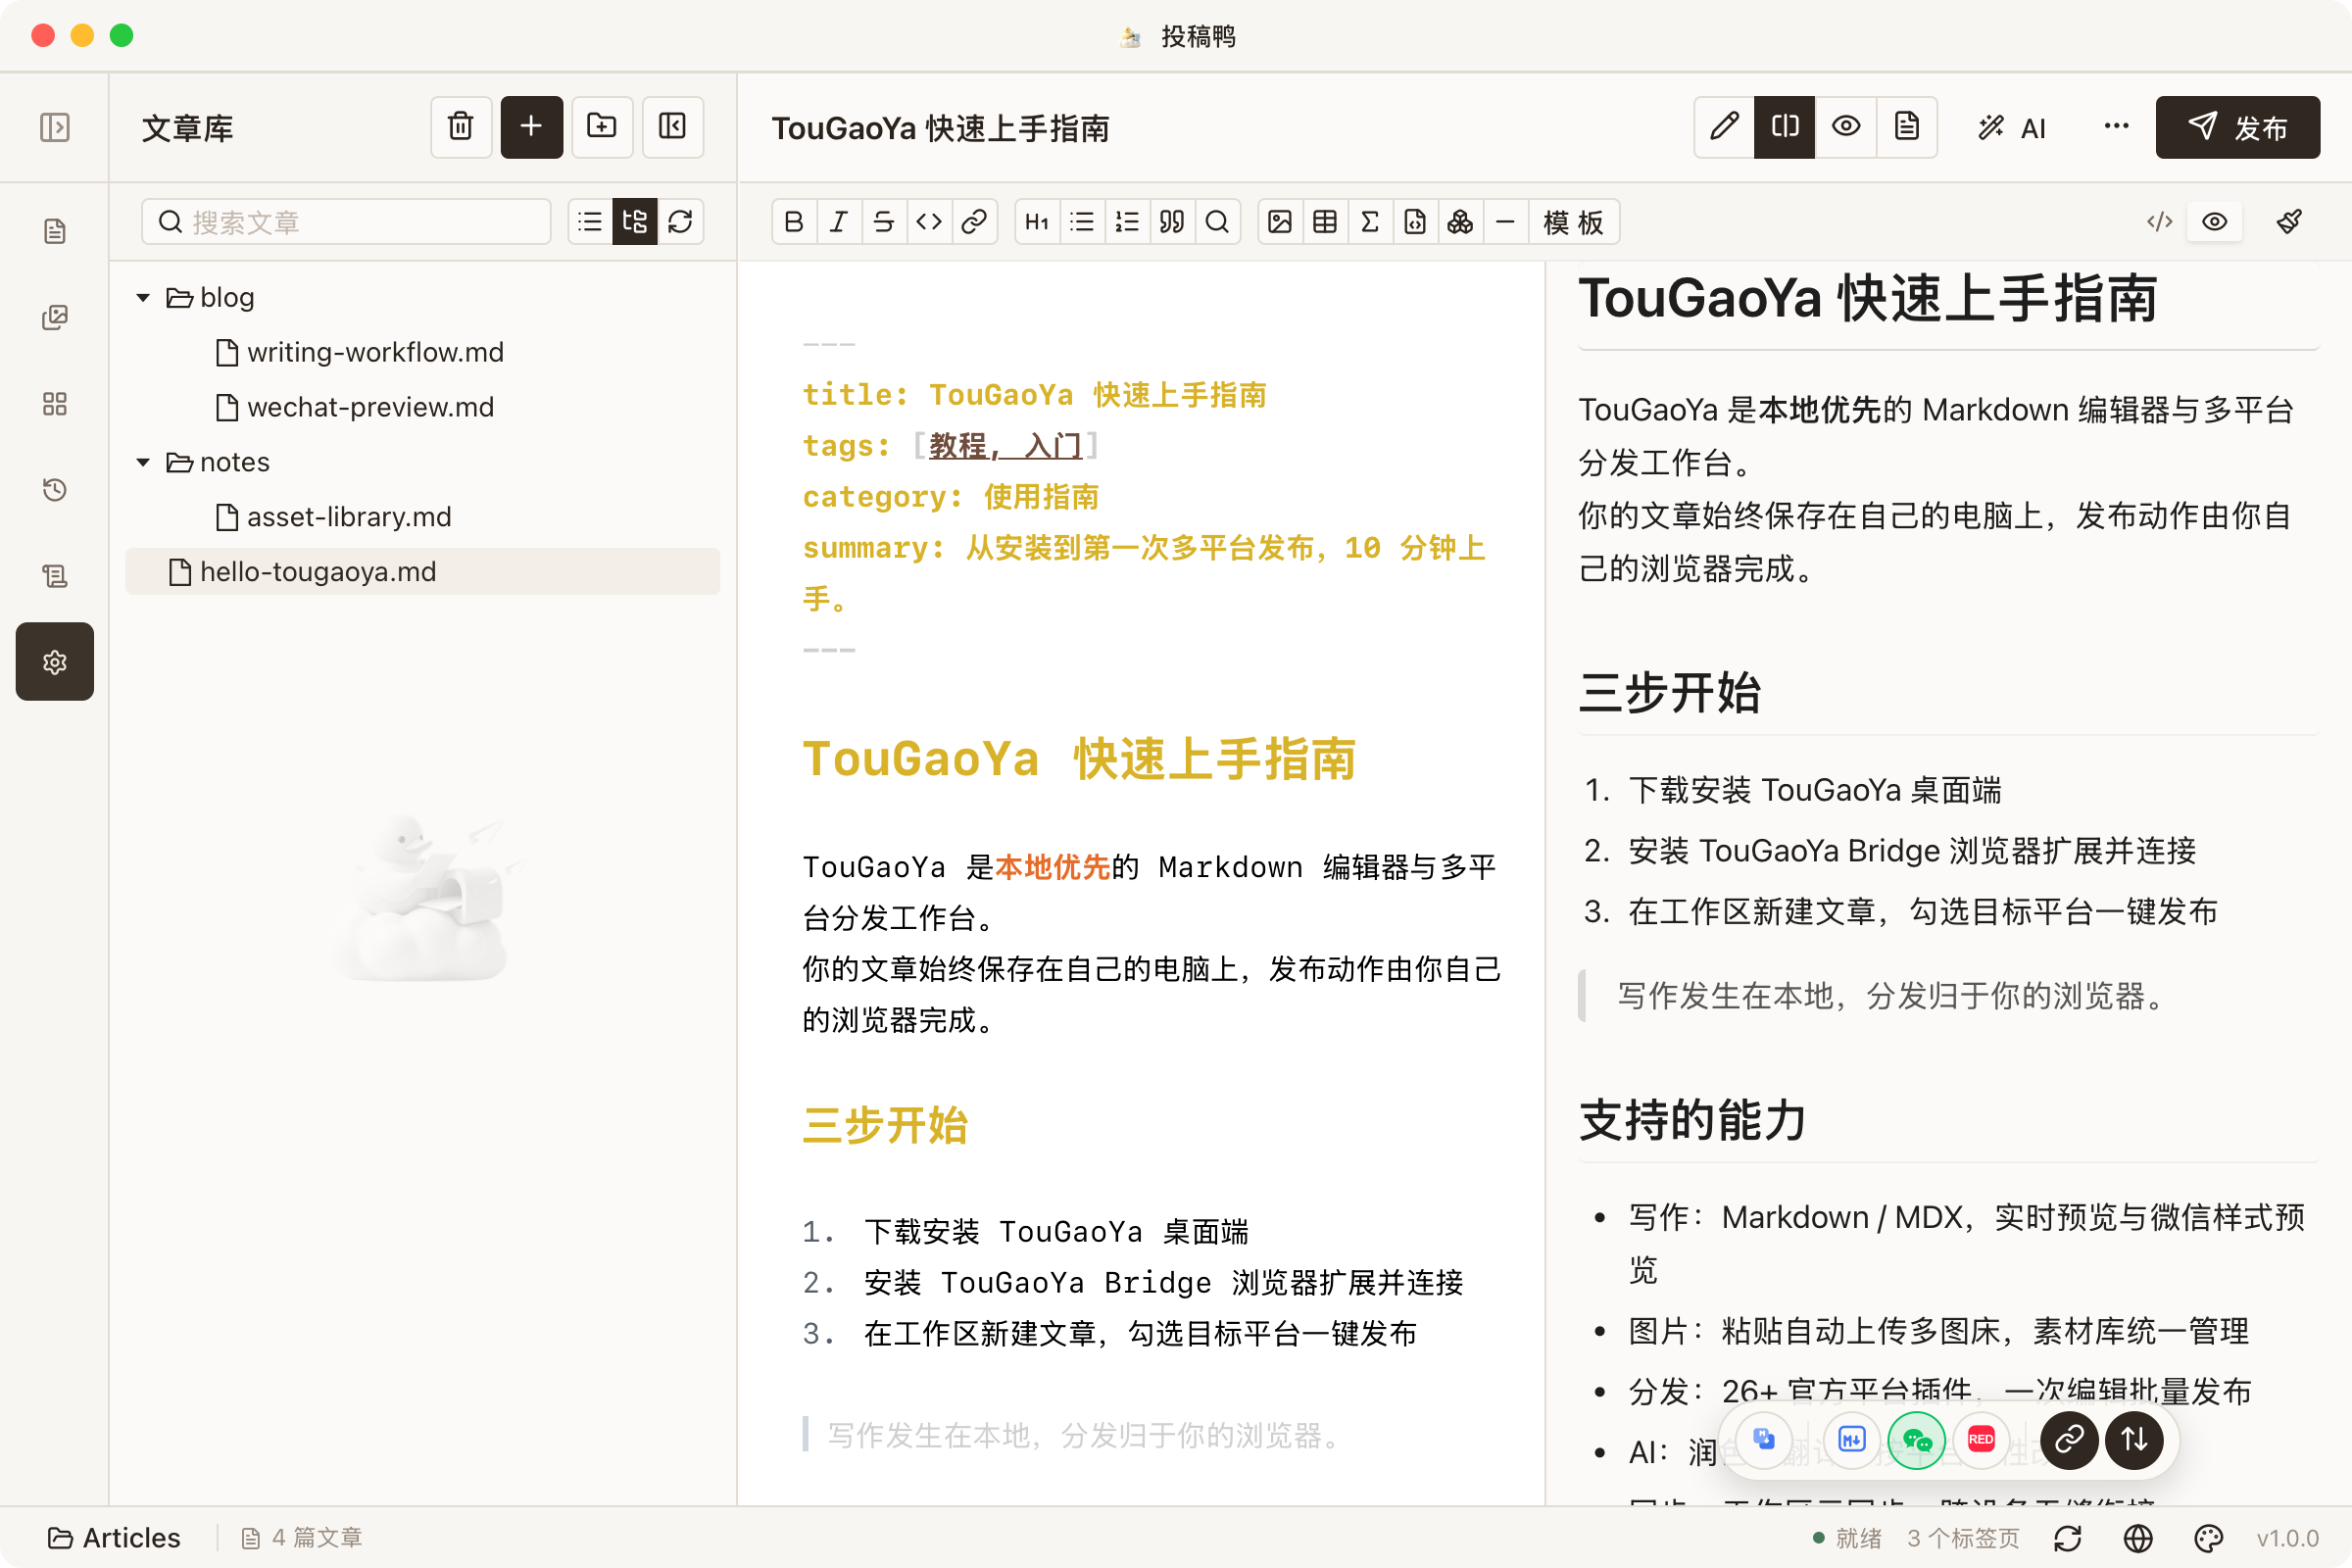Switch to preview-only mode in title bar
2352x1568 pixels.
coord(1846,127)
